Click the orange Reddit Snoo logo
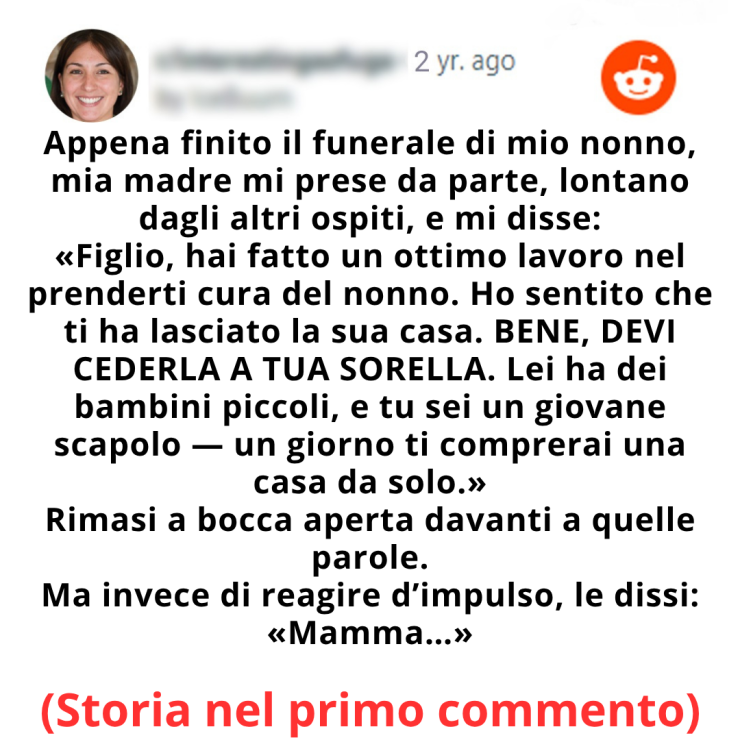This screenshot has width=740, height=740. point(638,77)
